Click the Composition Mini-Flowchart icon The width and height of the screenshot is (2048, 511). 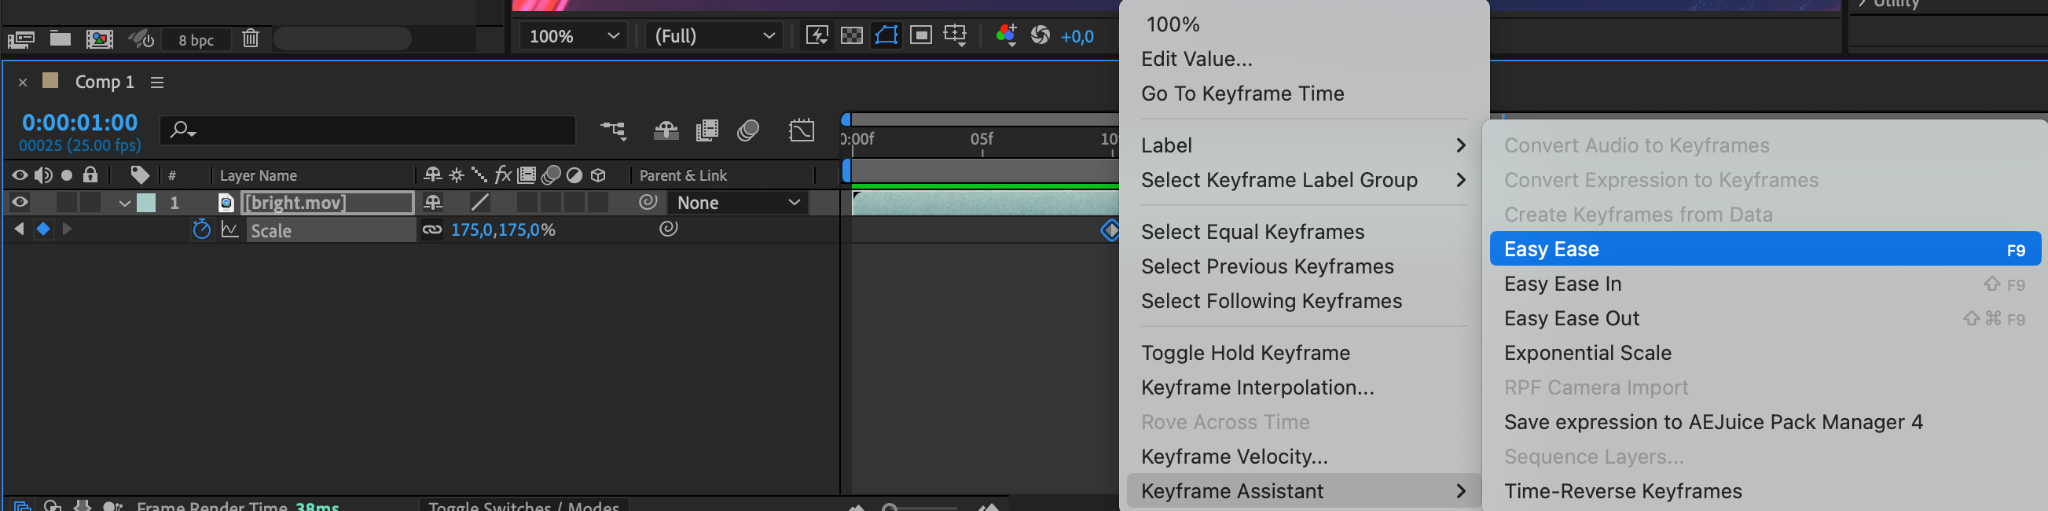pyautogui.click(x=613, y=130)
